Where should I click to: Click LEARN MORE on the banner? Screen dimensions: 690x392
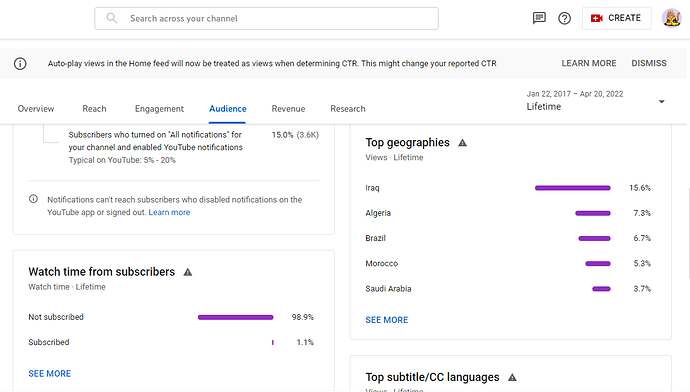click(x=589, y=63)
